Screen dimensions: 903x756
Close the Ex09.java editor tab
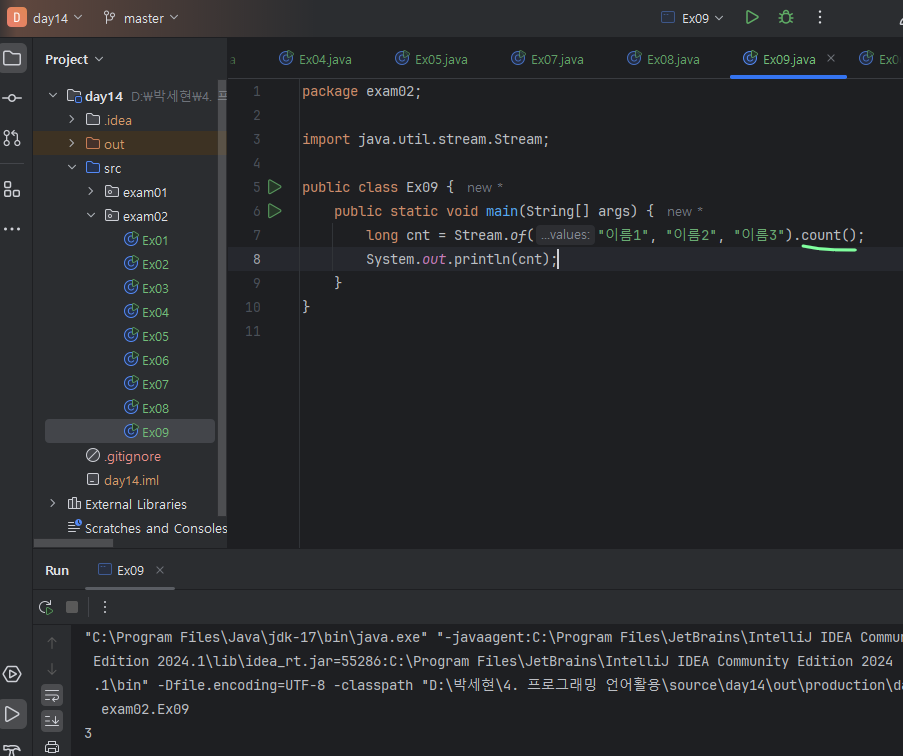(832, 59)
